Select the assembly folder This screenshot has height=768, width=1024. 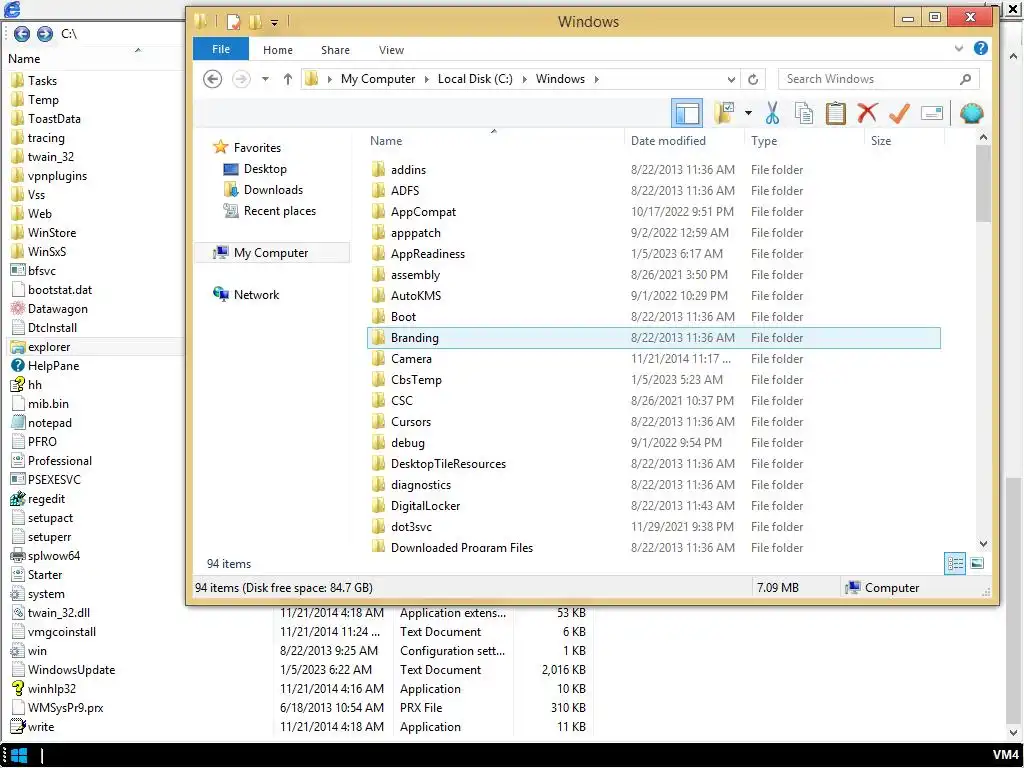point(415,275)
